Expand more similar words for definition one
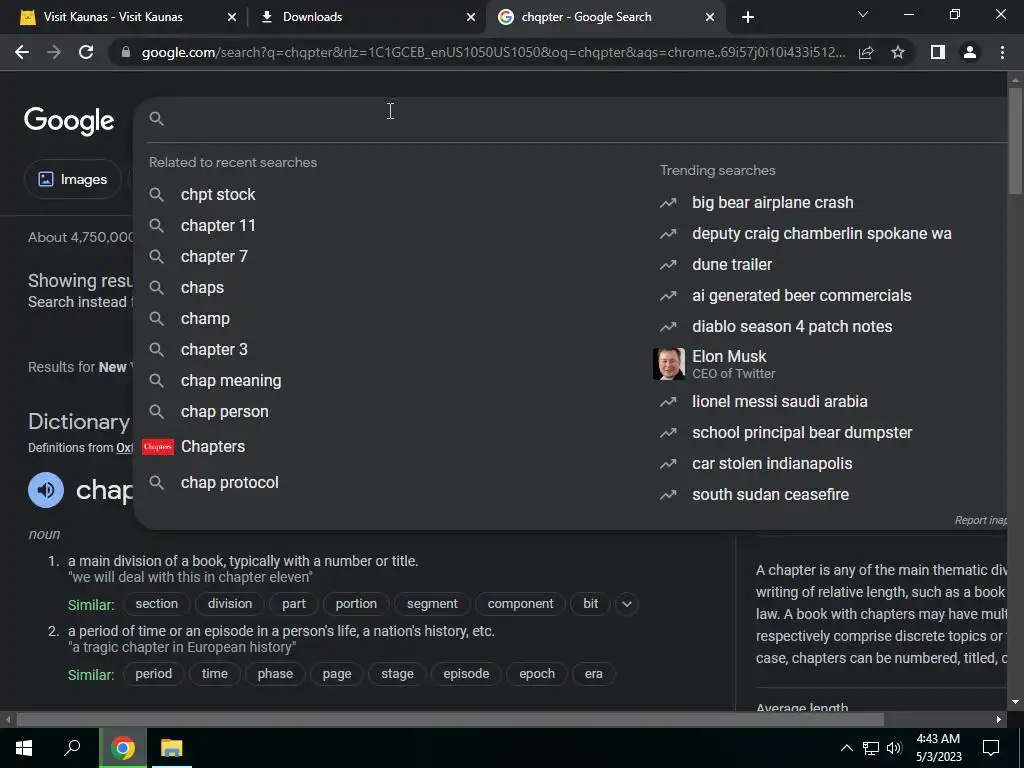 (x=627, y=604)
